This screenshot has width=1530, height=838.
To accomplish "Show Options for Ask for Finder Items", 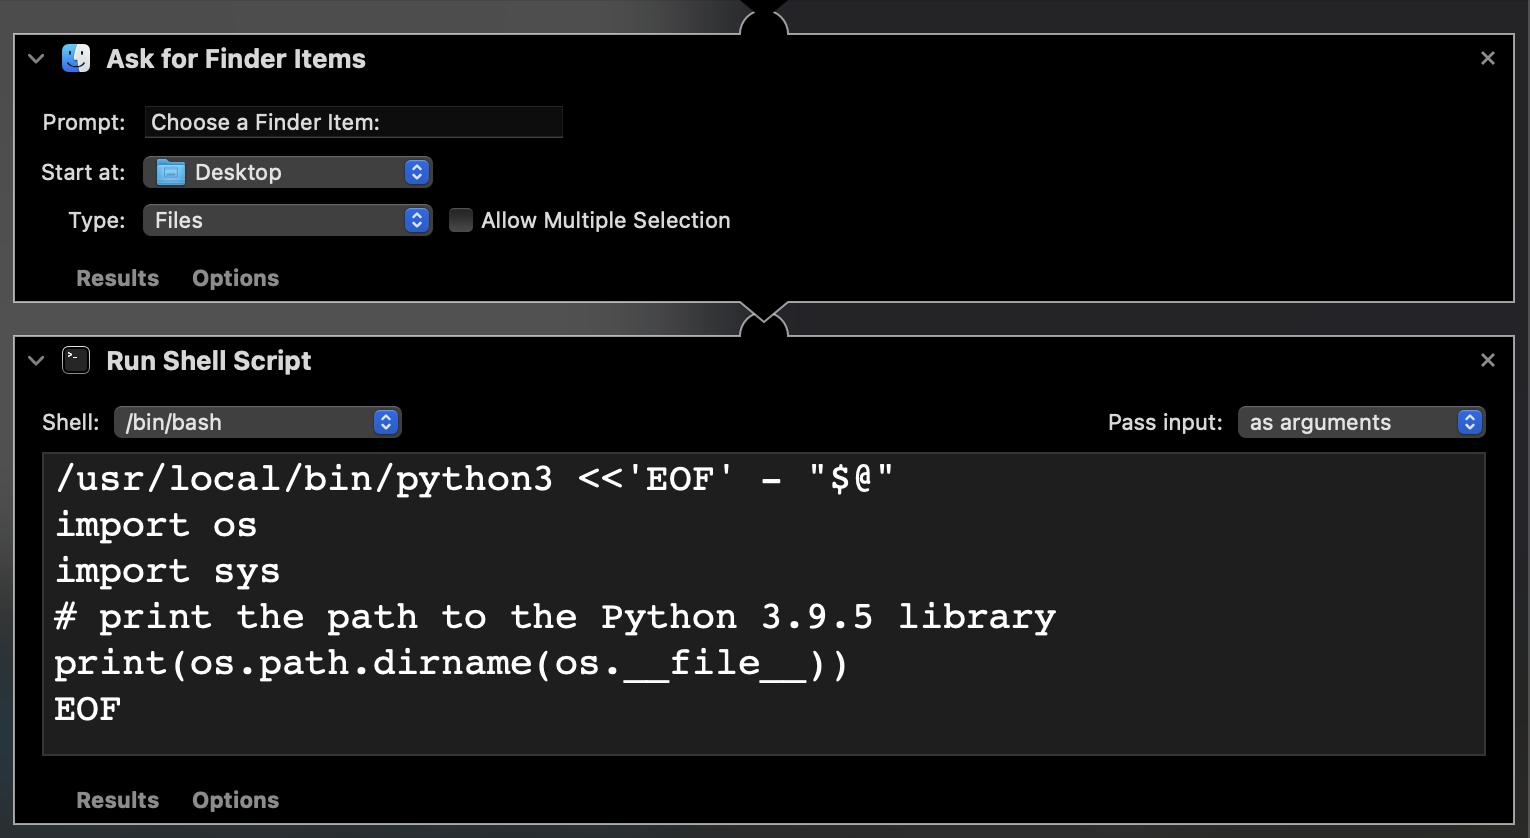I will coord(236,278).
